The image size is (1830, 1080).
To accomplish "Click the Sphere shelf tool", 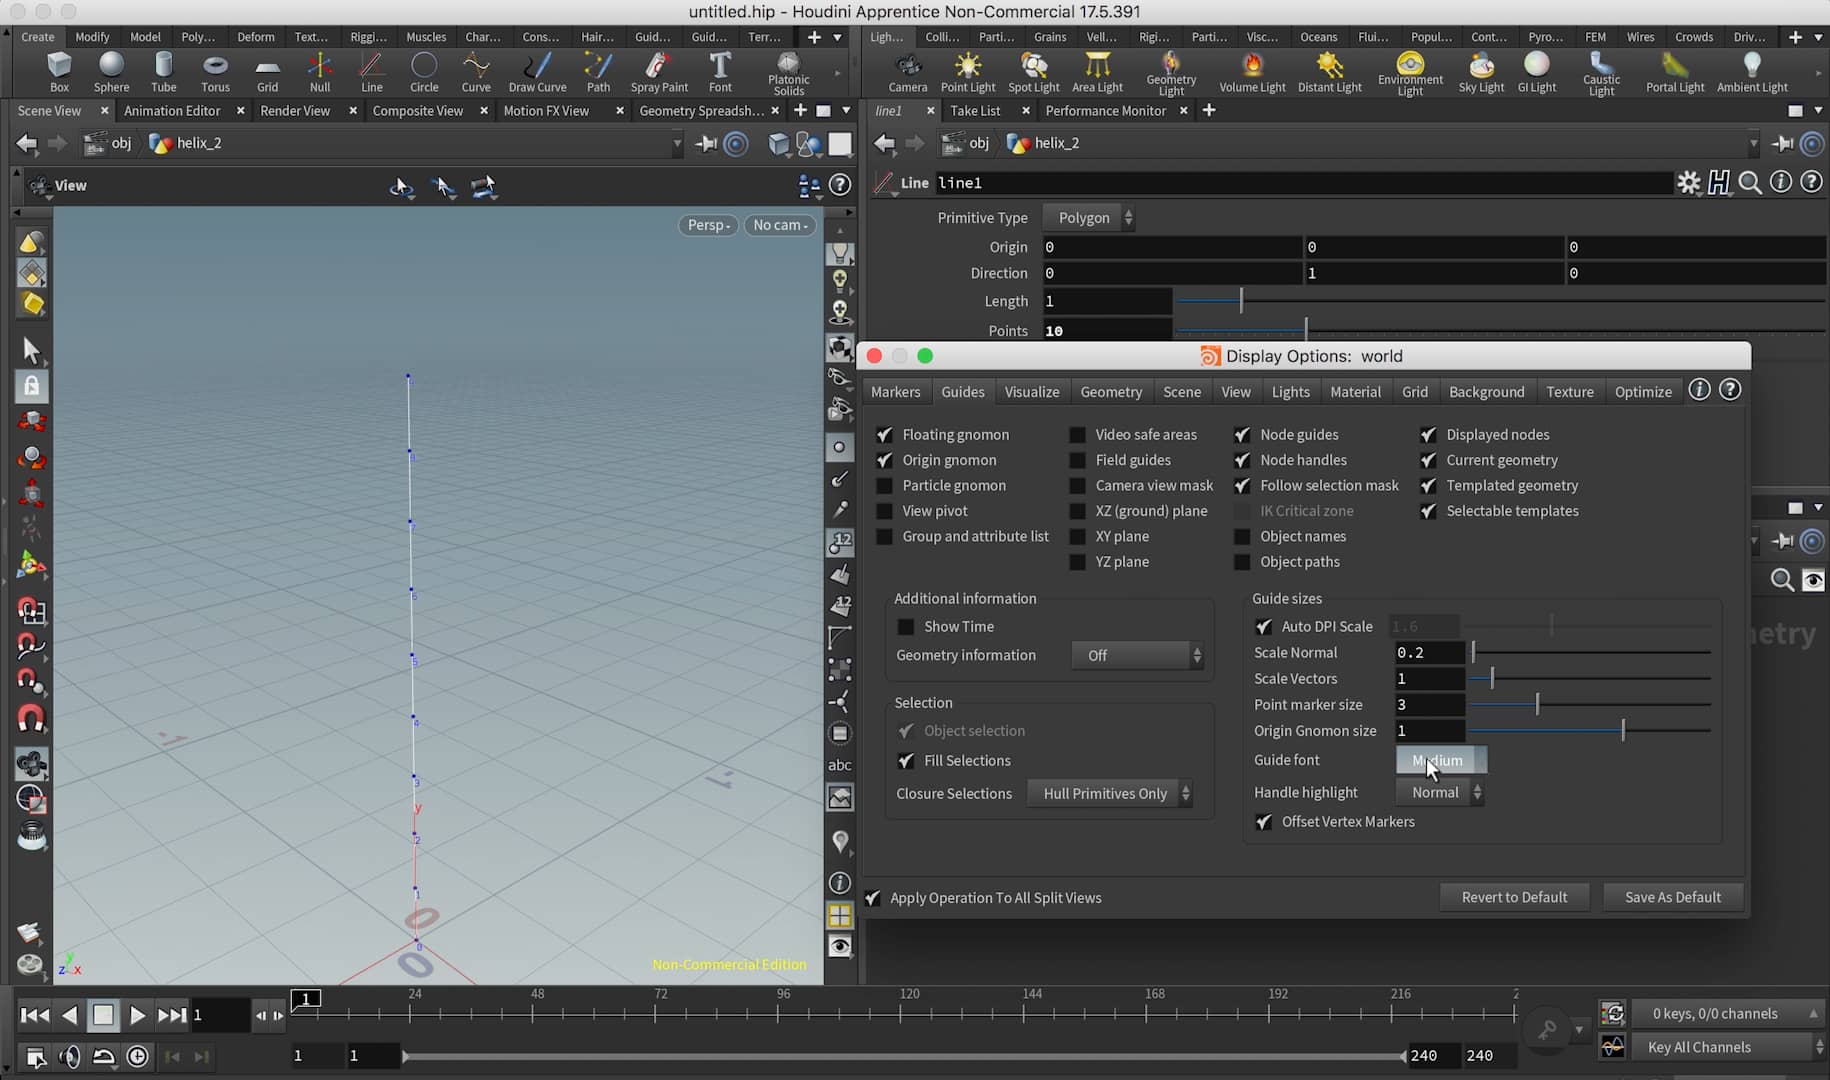I will tap(111, 72).
